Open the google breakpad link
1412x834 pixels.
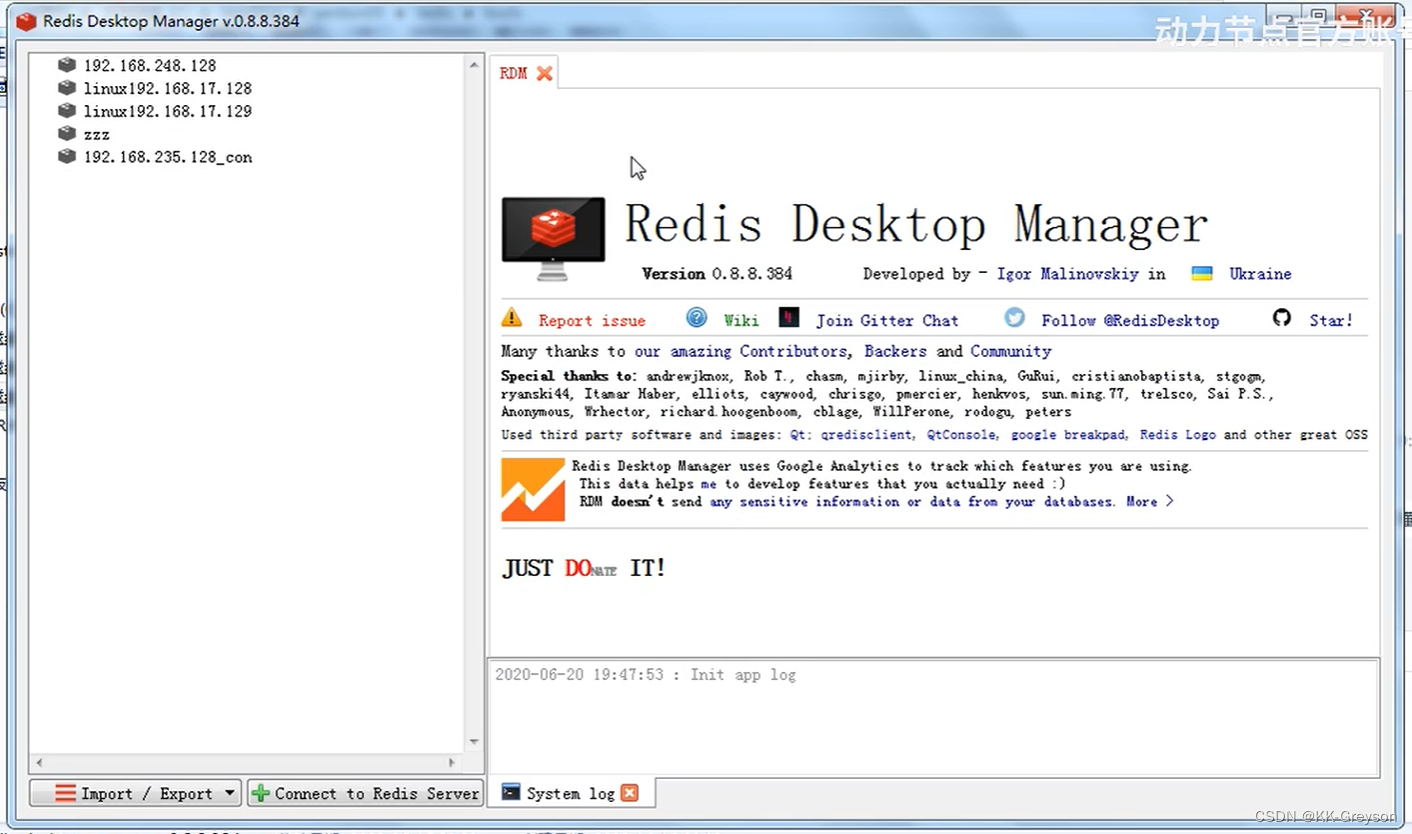click(x=1070, y=435)
